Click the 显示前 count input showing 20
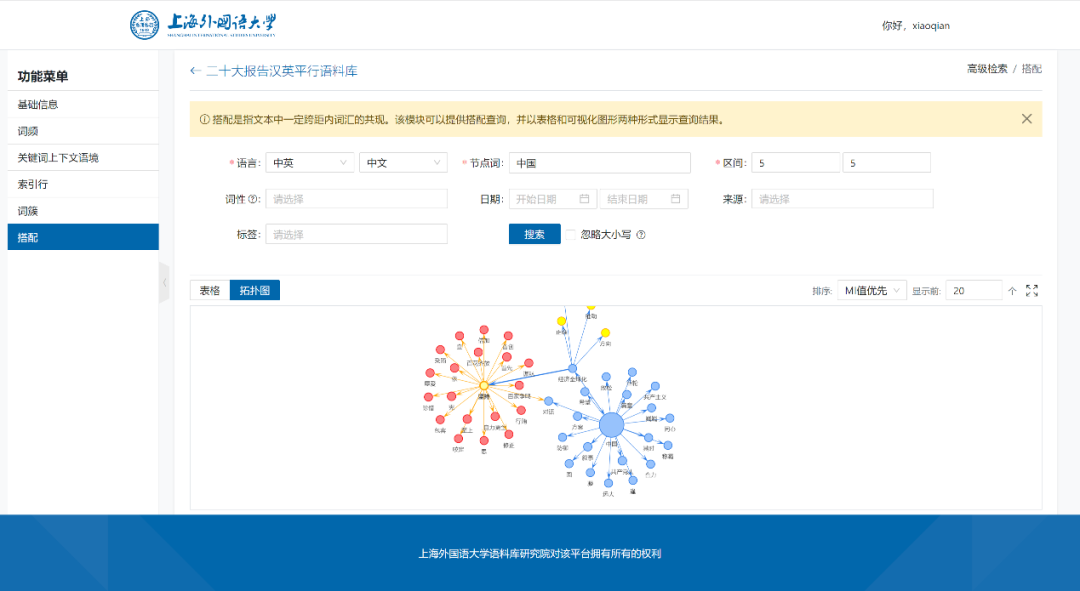This screenshot has height=591, width=1080. click(x=972, y=290)
